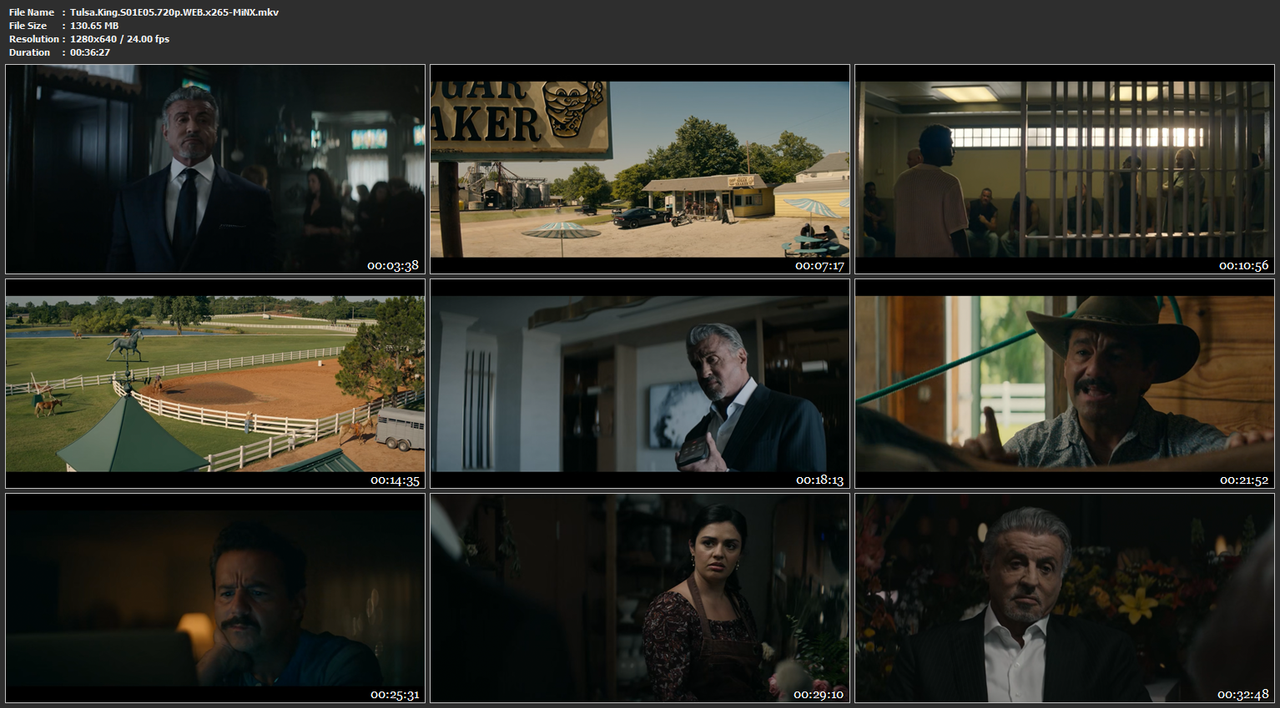The image size is (1280, 708).
Task: Click the file name Tulsa.King.S01E05.720p.WEB.x265-MiNX.mkv
Action: pos(175,12)
